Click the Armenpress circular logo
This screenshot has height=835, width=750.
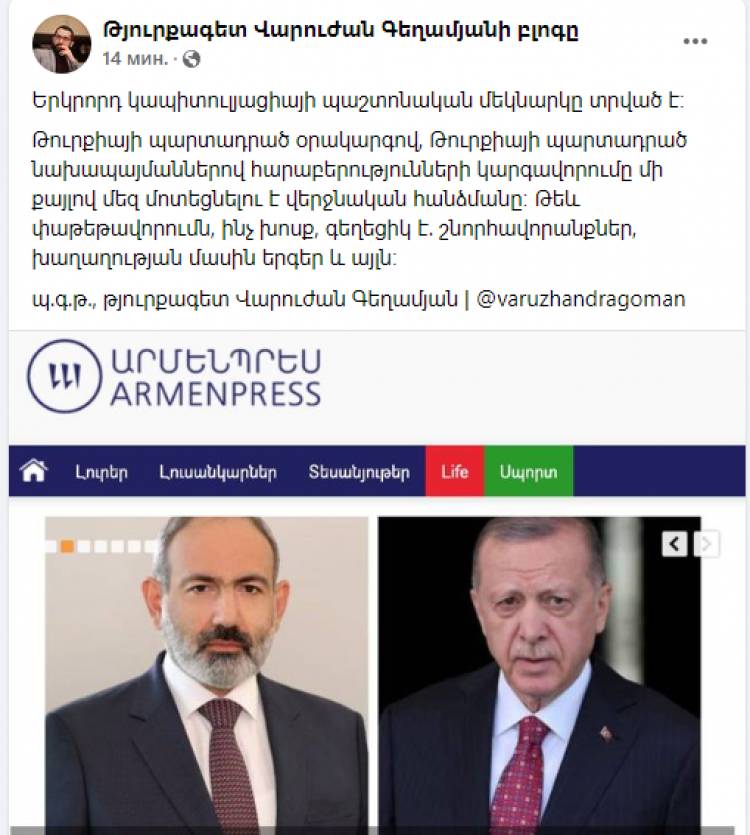64,376
